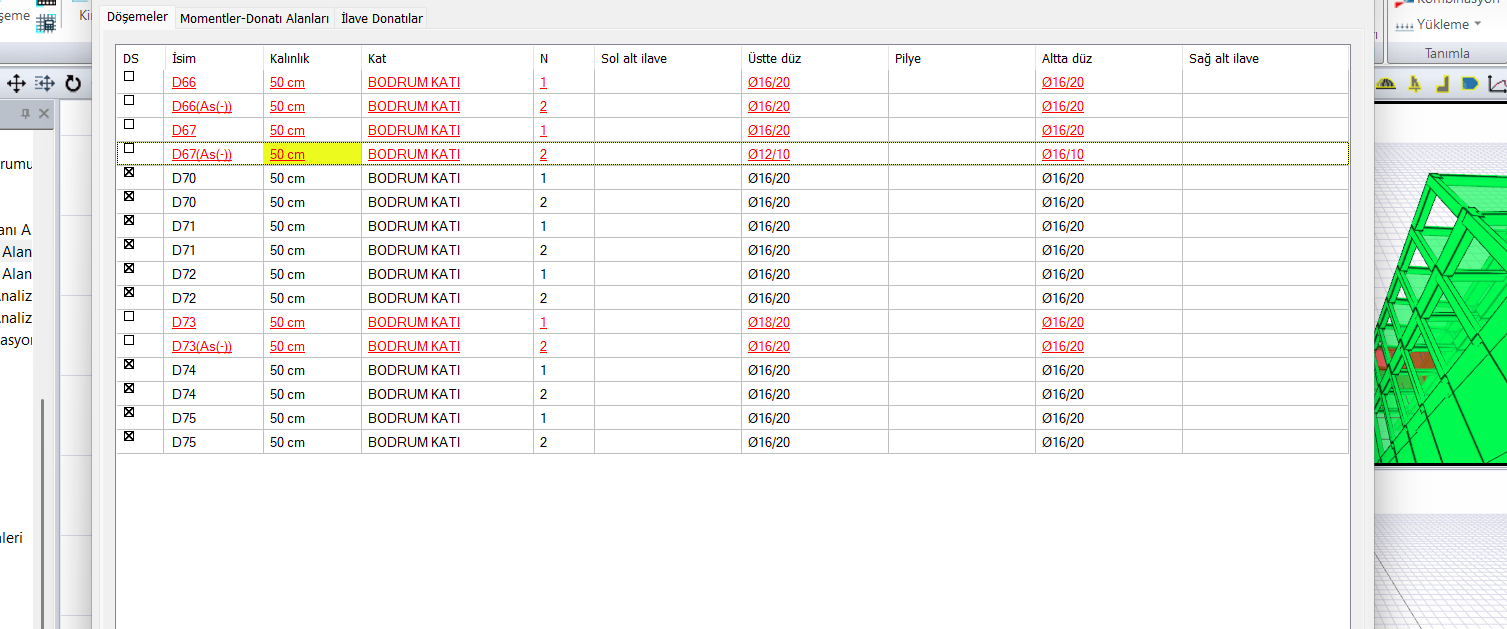Click the curve graph icon in toolbar
The width and height of the screenshot is (1507, 629).
1497,84
